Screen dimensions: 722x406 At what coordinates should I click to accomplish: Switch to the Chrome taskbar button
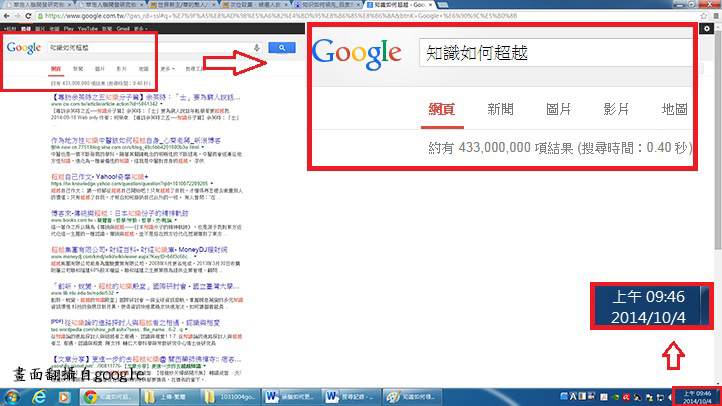click(109, 397)
